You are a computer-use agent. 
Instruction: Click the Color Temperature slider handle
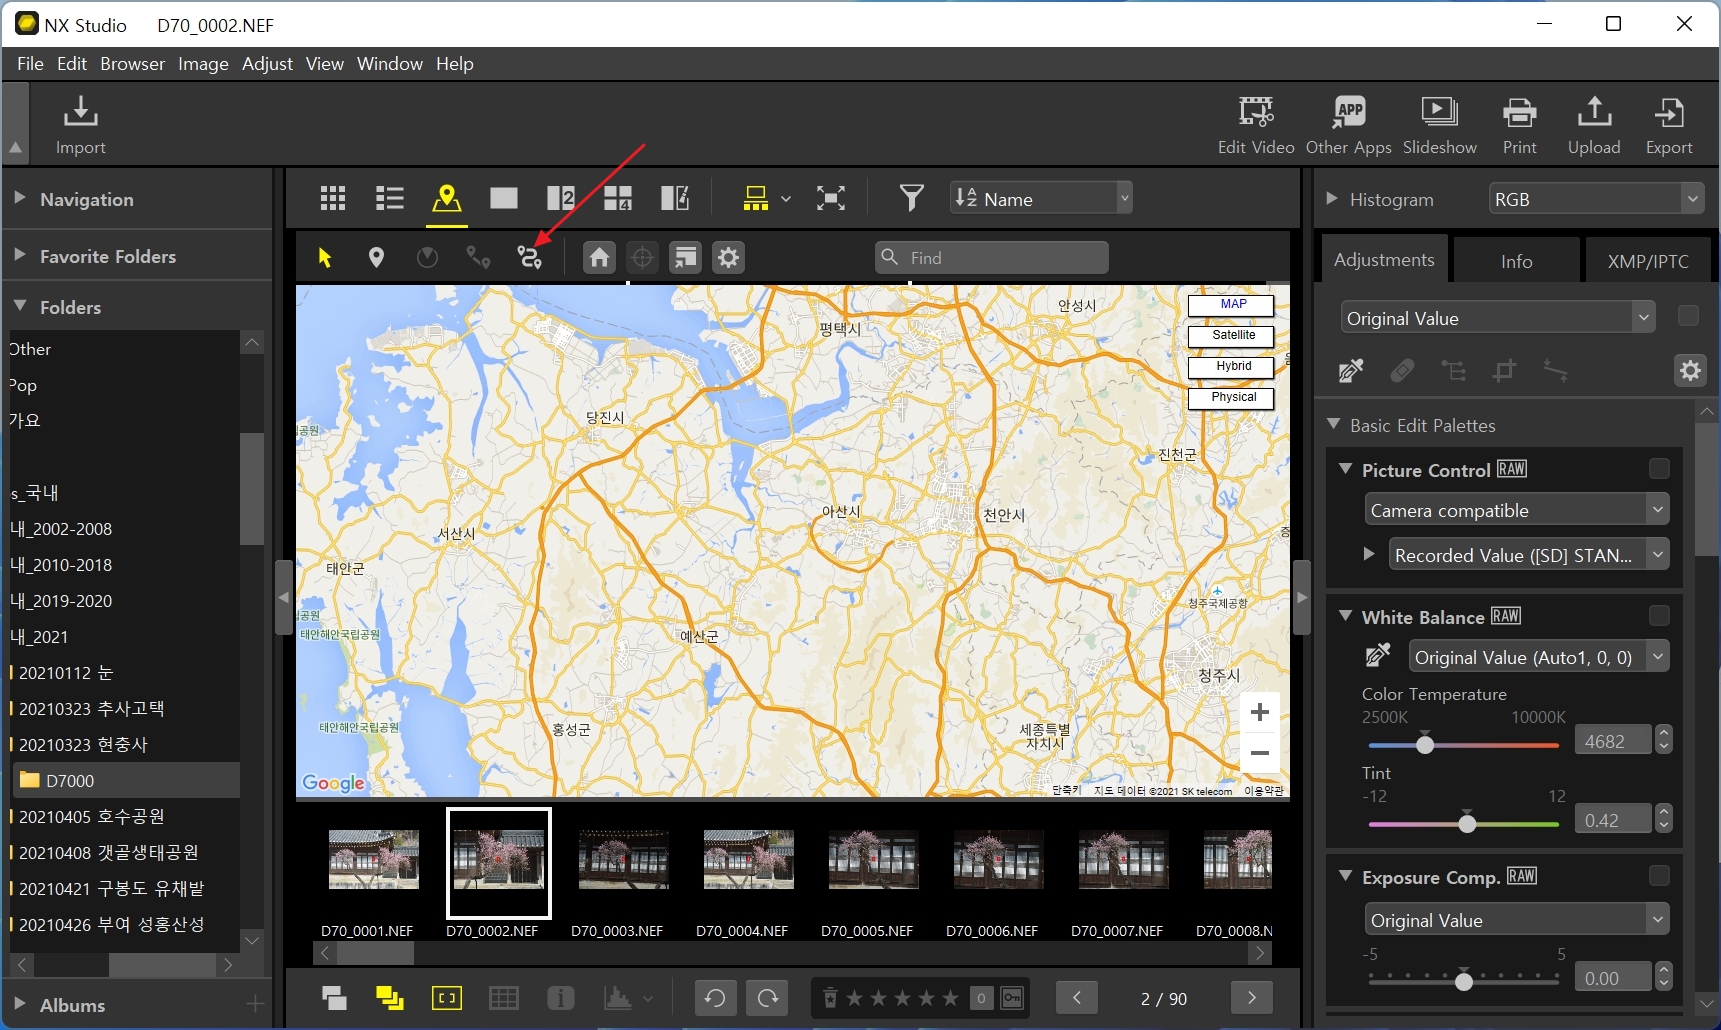[1425, 744]
